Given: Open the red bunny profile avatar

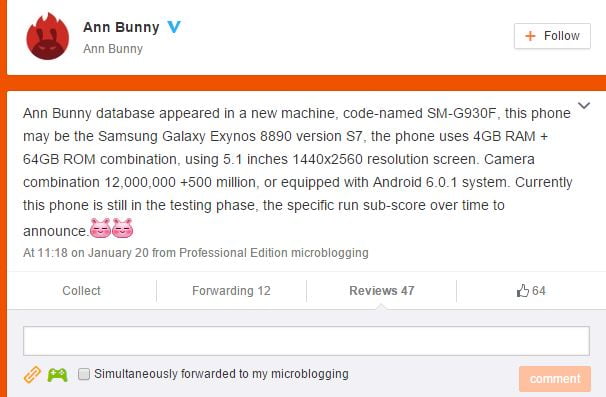Looking at the screenshot, I should (x=48, y=36).
